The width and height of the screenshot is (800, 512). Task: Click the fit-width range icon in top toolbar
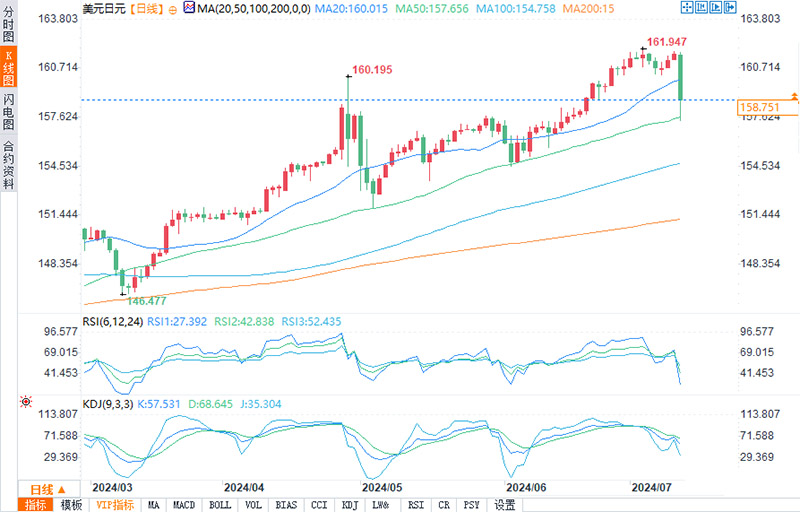coord(701,8)
